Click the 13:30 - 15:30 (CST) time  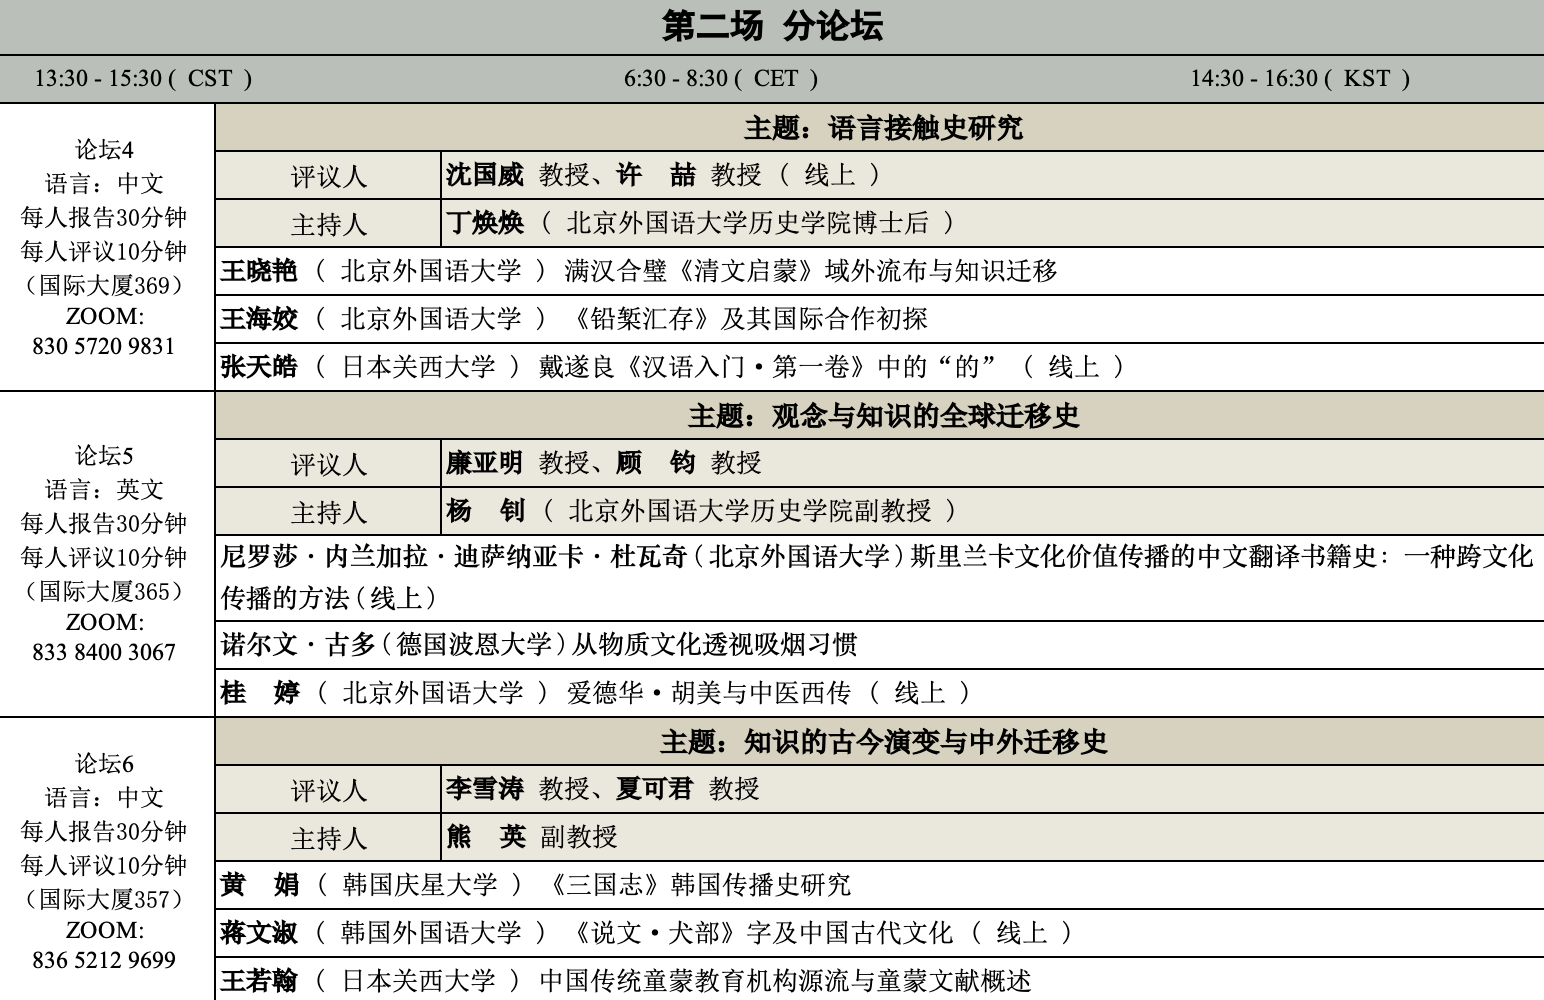pos(143,79)
